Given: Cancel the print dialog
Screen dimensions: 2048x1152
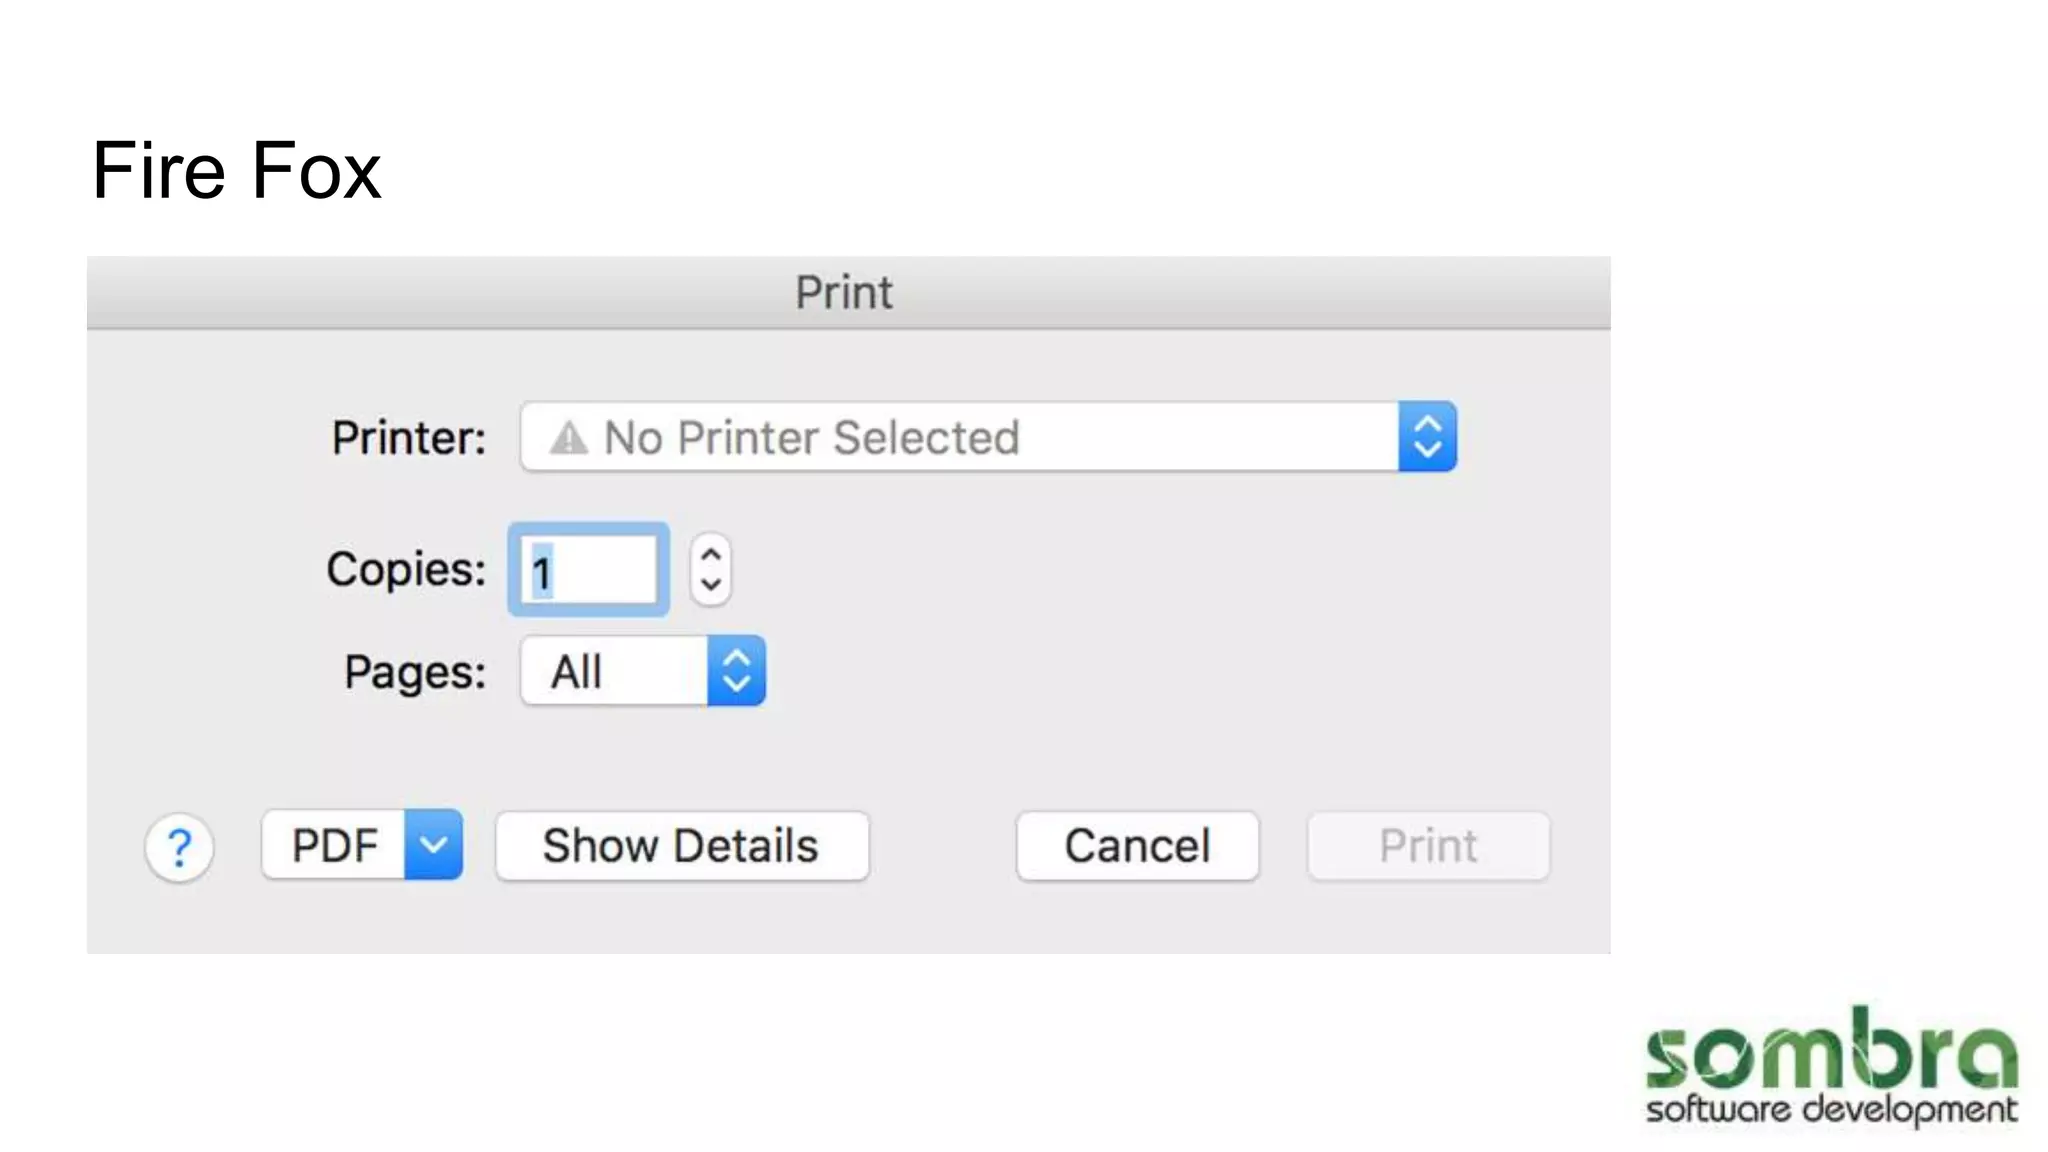Looking at the screenshot, I should (1137, 846).
